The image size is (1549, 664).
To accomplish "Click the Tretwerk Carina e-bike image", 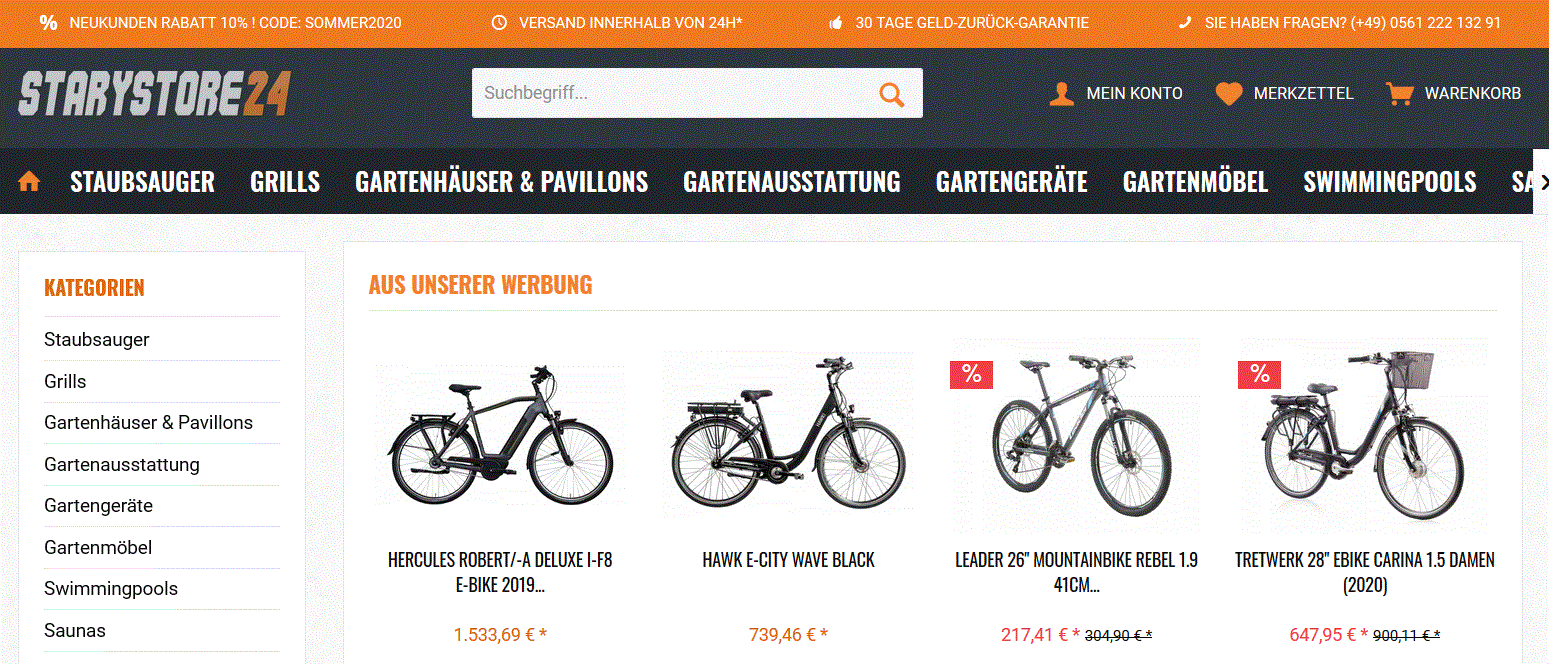I will (1364, 437).
